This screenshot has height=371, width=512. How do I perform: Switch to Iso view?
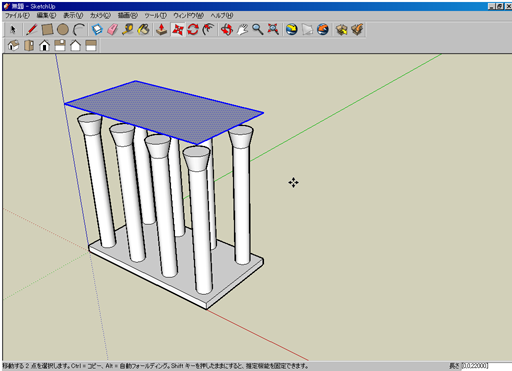tap(13, 45)
